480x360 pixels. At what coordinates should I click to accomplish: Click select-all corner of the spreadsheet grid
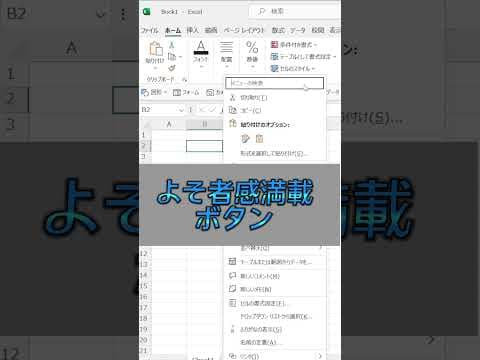[146, 124]
